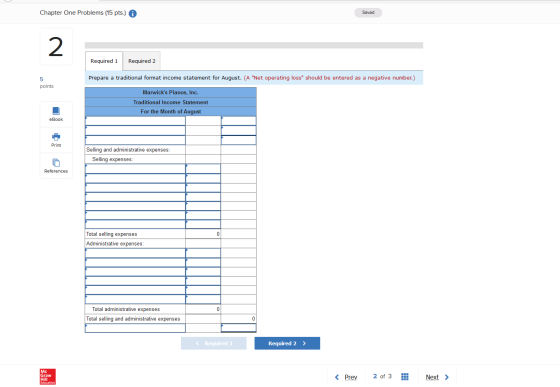Viewport: 560px width, 387px height.
Task: Open the info icon beside Chapter One Problems
Action: tap(132, 14)
